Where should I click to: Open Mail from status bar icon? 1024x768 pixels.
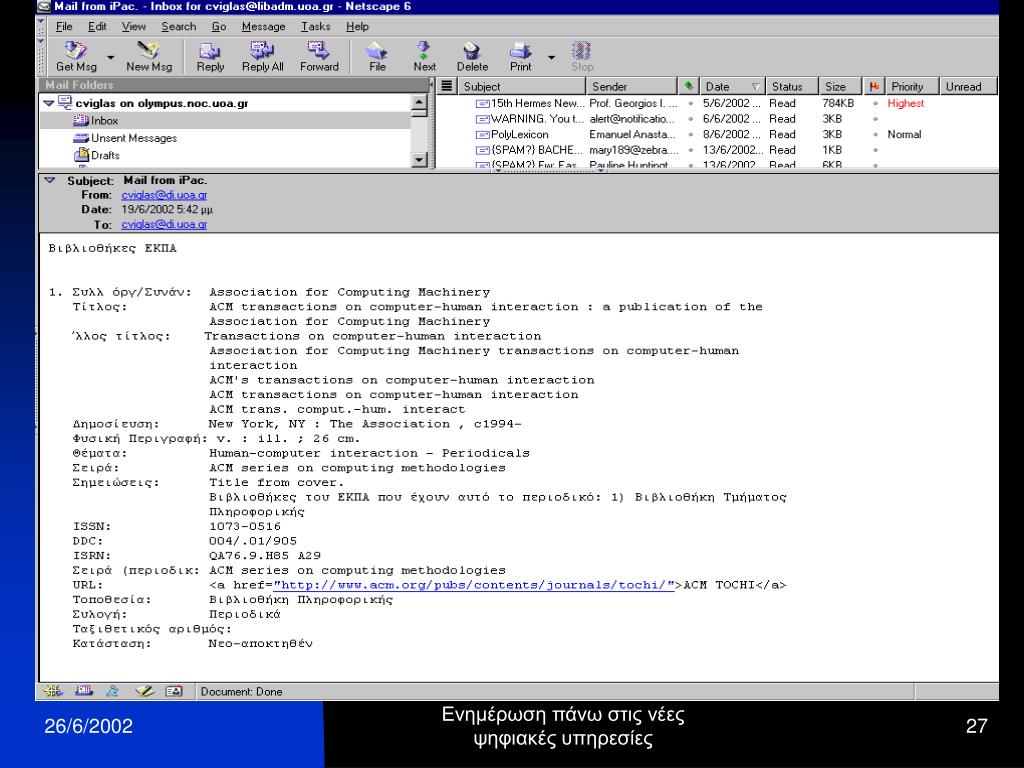[x=83, y=691]
